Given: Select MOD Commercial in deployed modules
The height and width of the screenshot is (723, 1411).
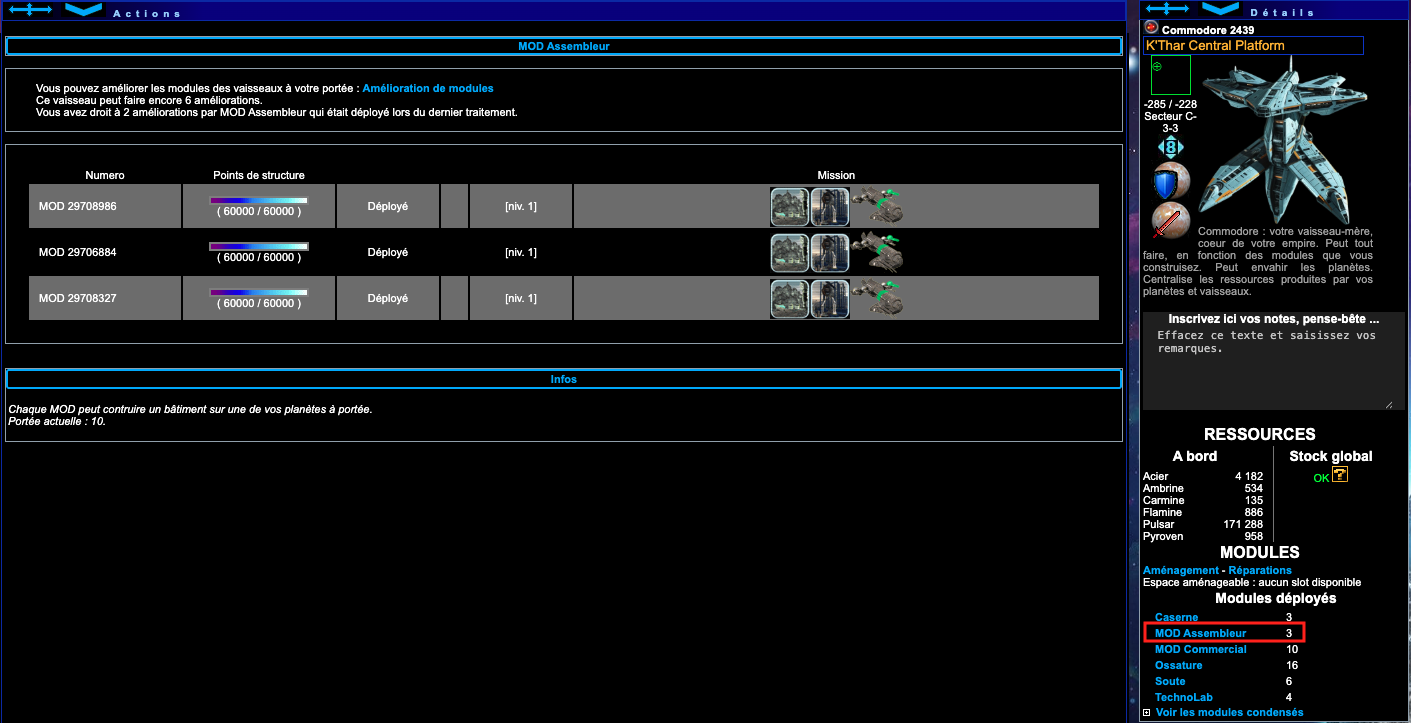Looking at the screenshot, I should 1200,649.
